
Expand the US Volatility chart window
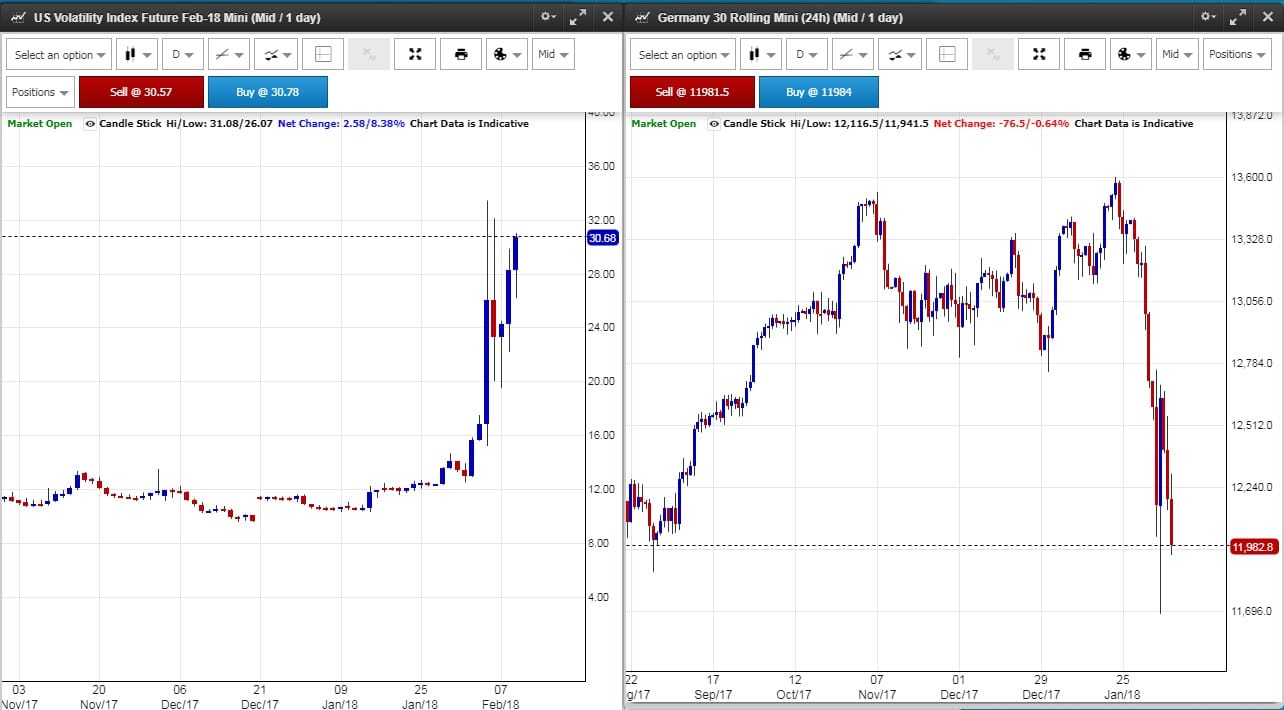(577, 17)
